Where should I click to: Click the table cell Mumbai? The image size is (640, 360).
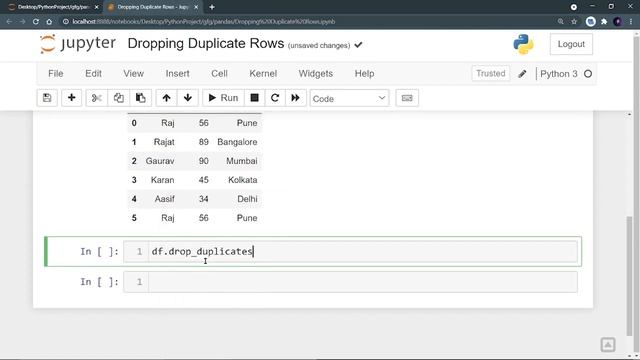(242, 161)
